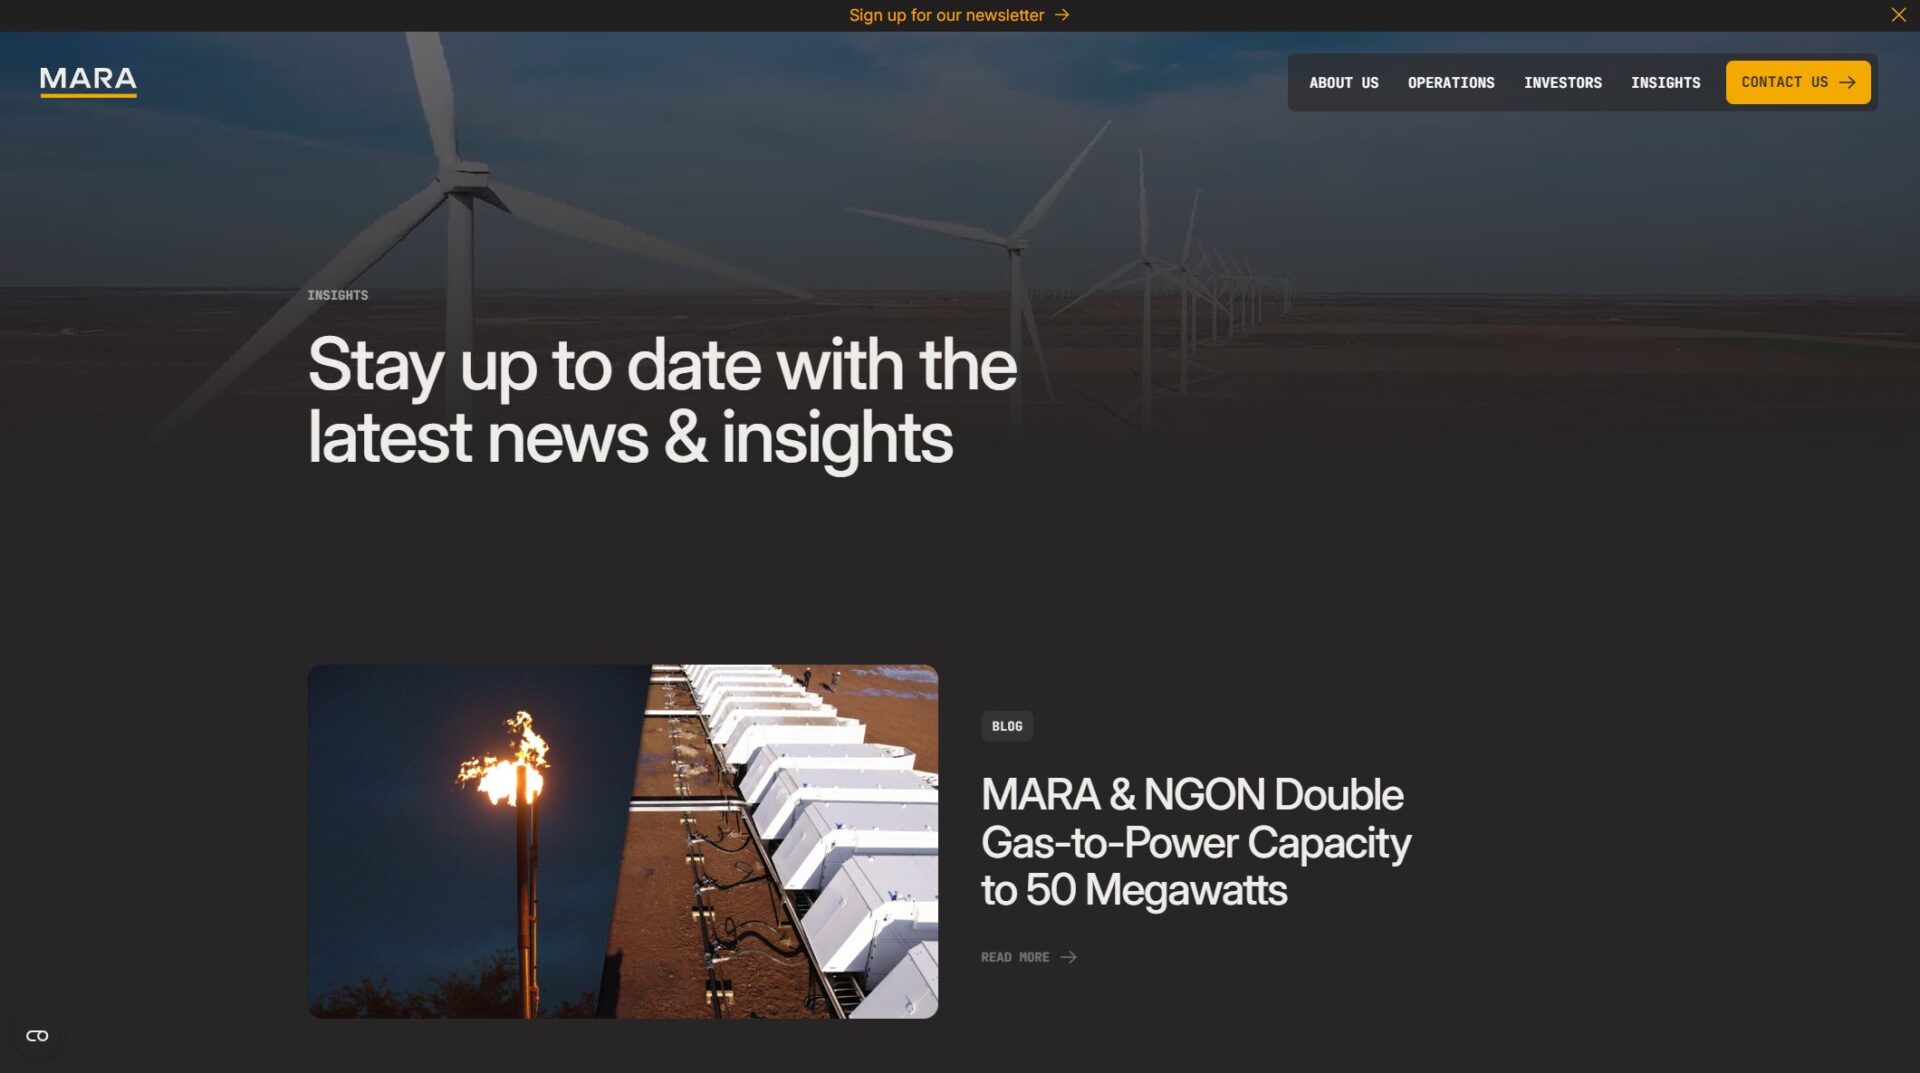Select the BLOG category tag
Image resolution: width=1920 pixels, height=1073 pixels.
pyautogui.click(x=1007, y=727)
